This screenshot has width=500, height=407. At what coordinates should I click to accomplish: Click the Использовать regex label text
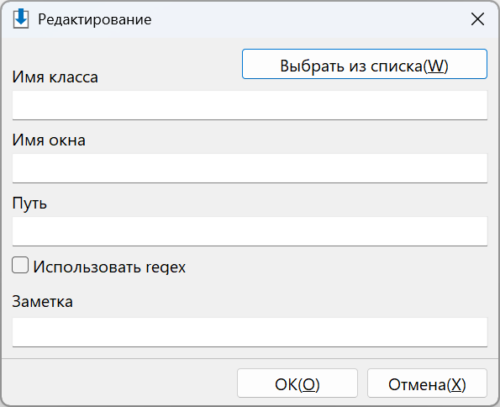(x=109, y=267)
